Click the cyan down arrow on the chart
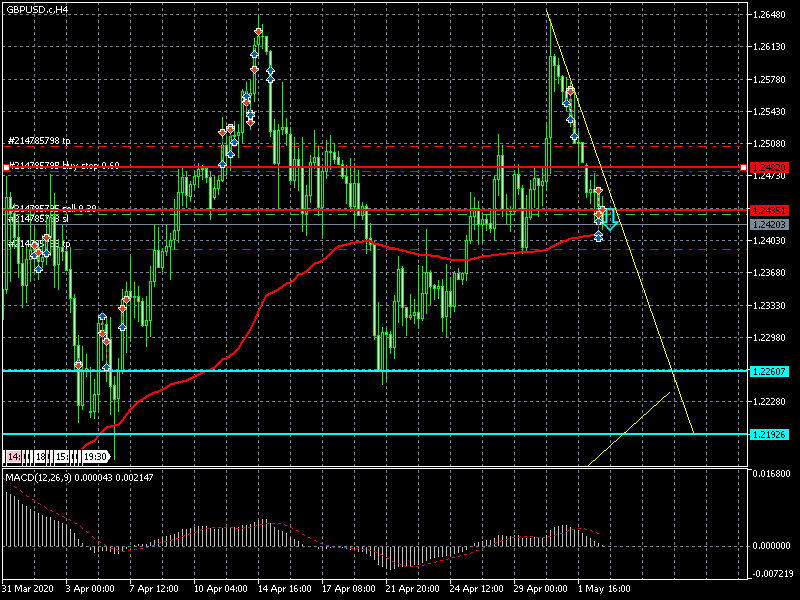The width and height of the screenshot is (800, 600). (x=609, y=217)
